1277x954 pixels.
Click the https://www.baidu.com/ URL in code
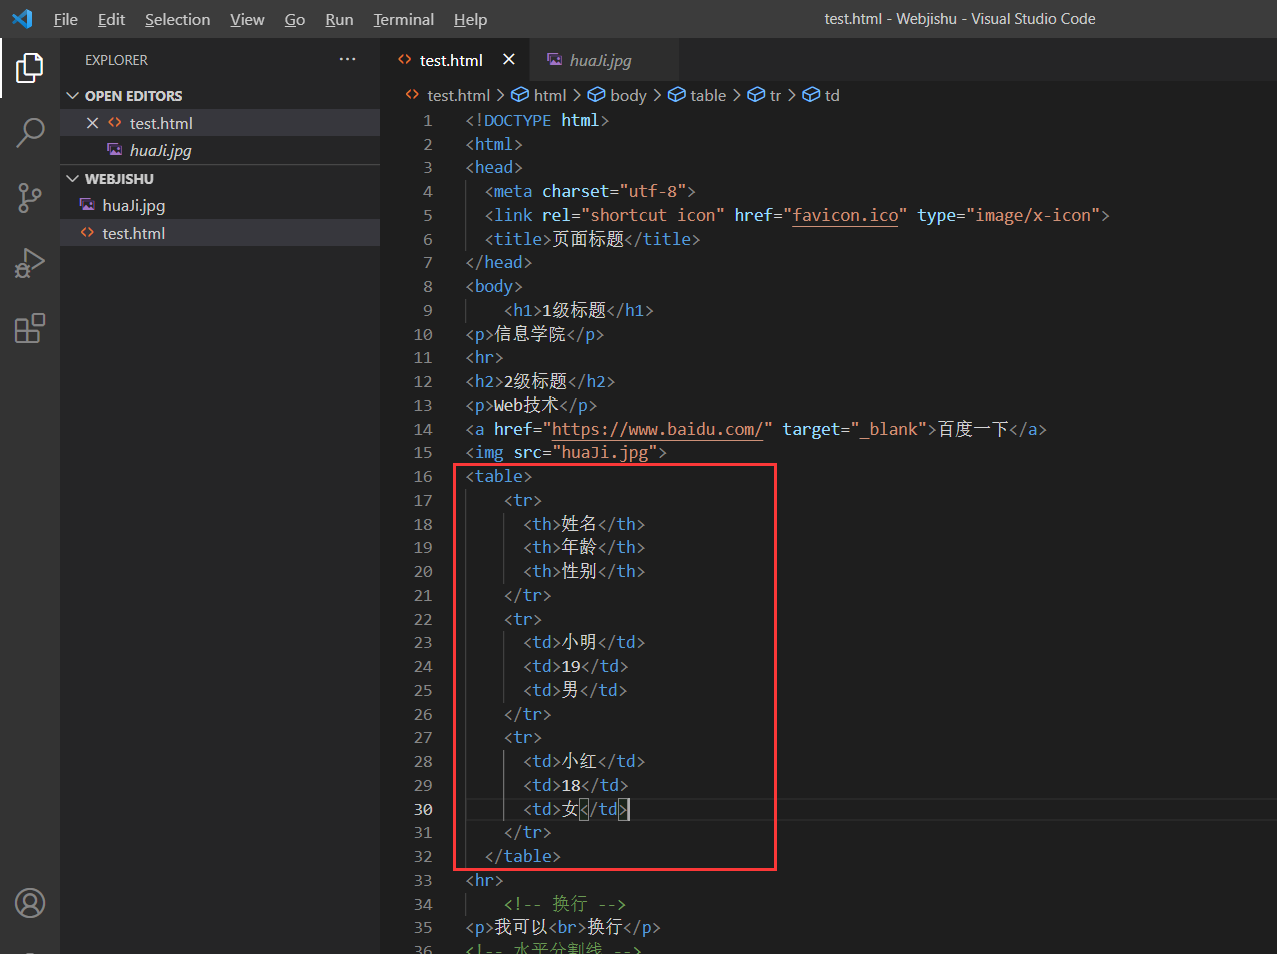pyautogui.click(x=657, y=429)
